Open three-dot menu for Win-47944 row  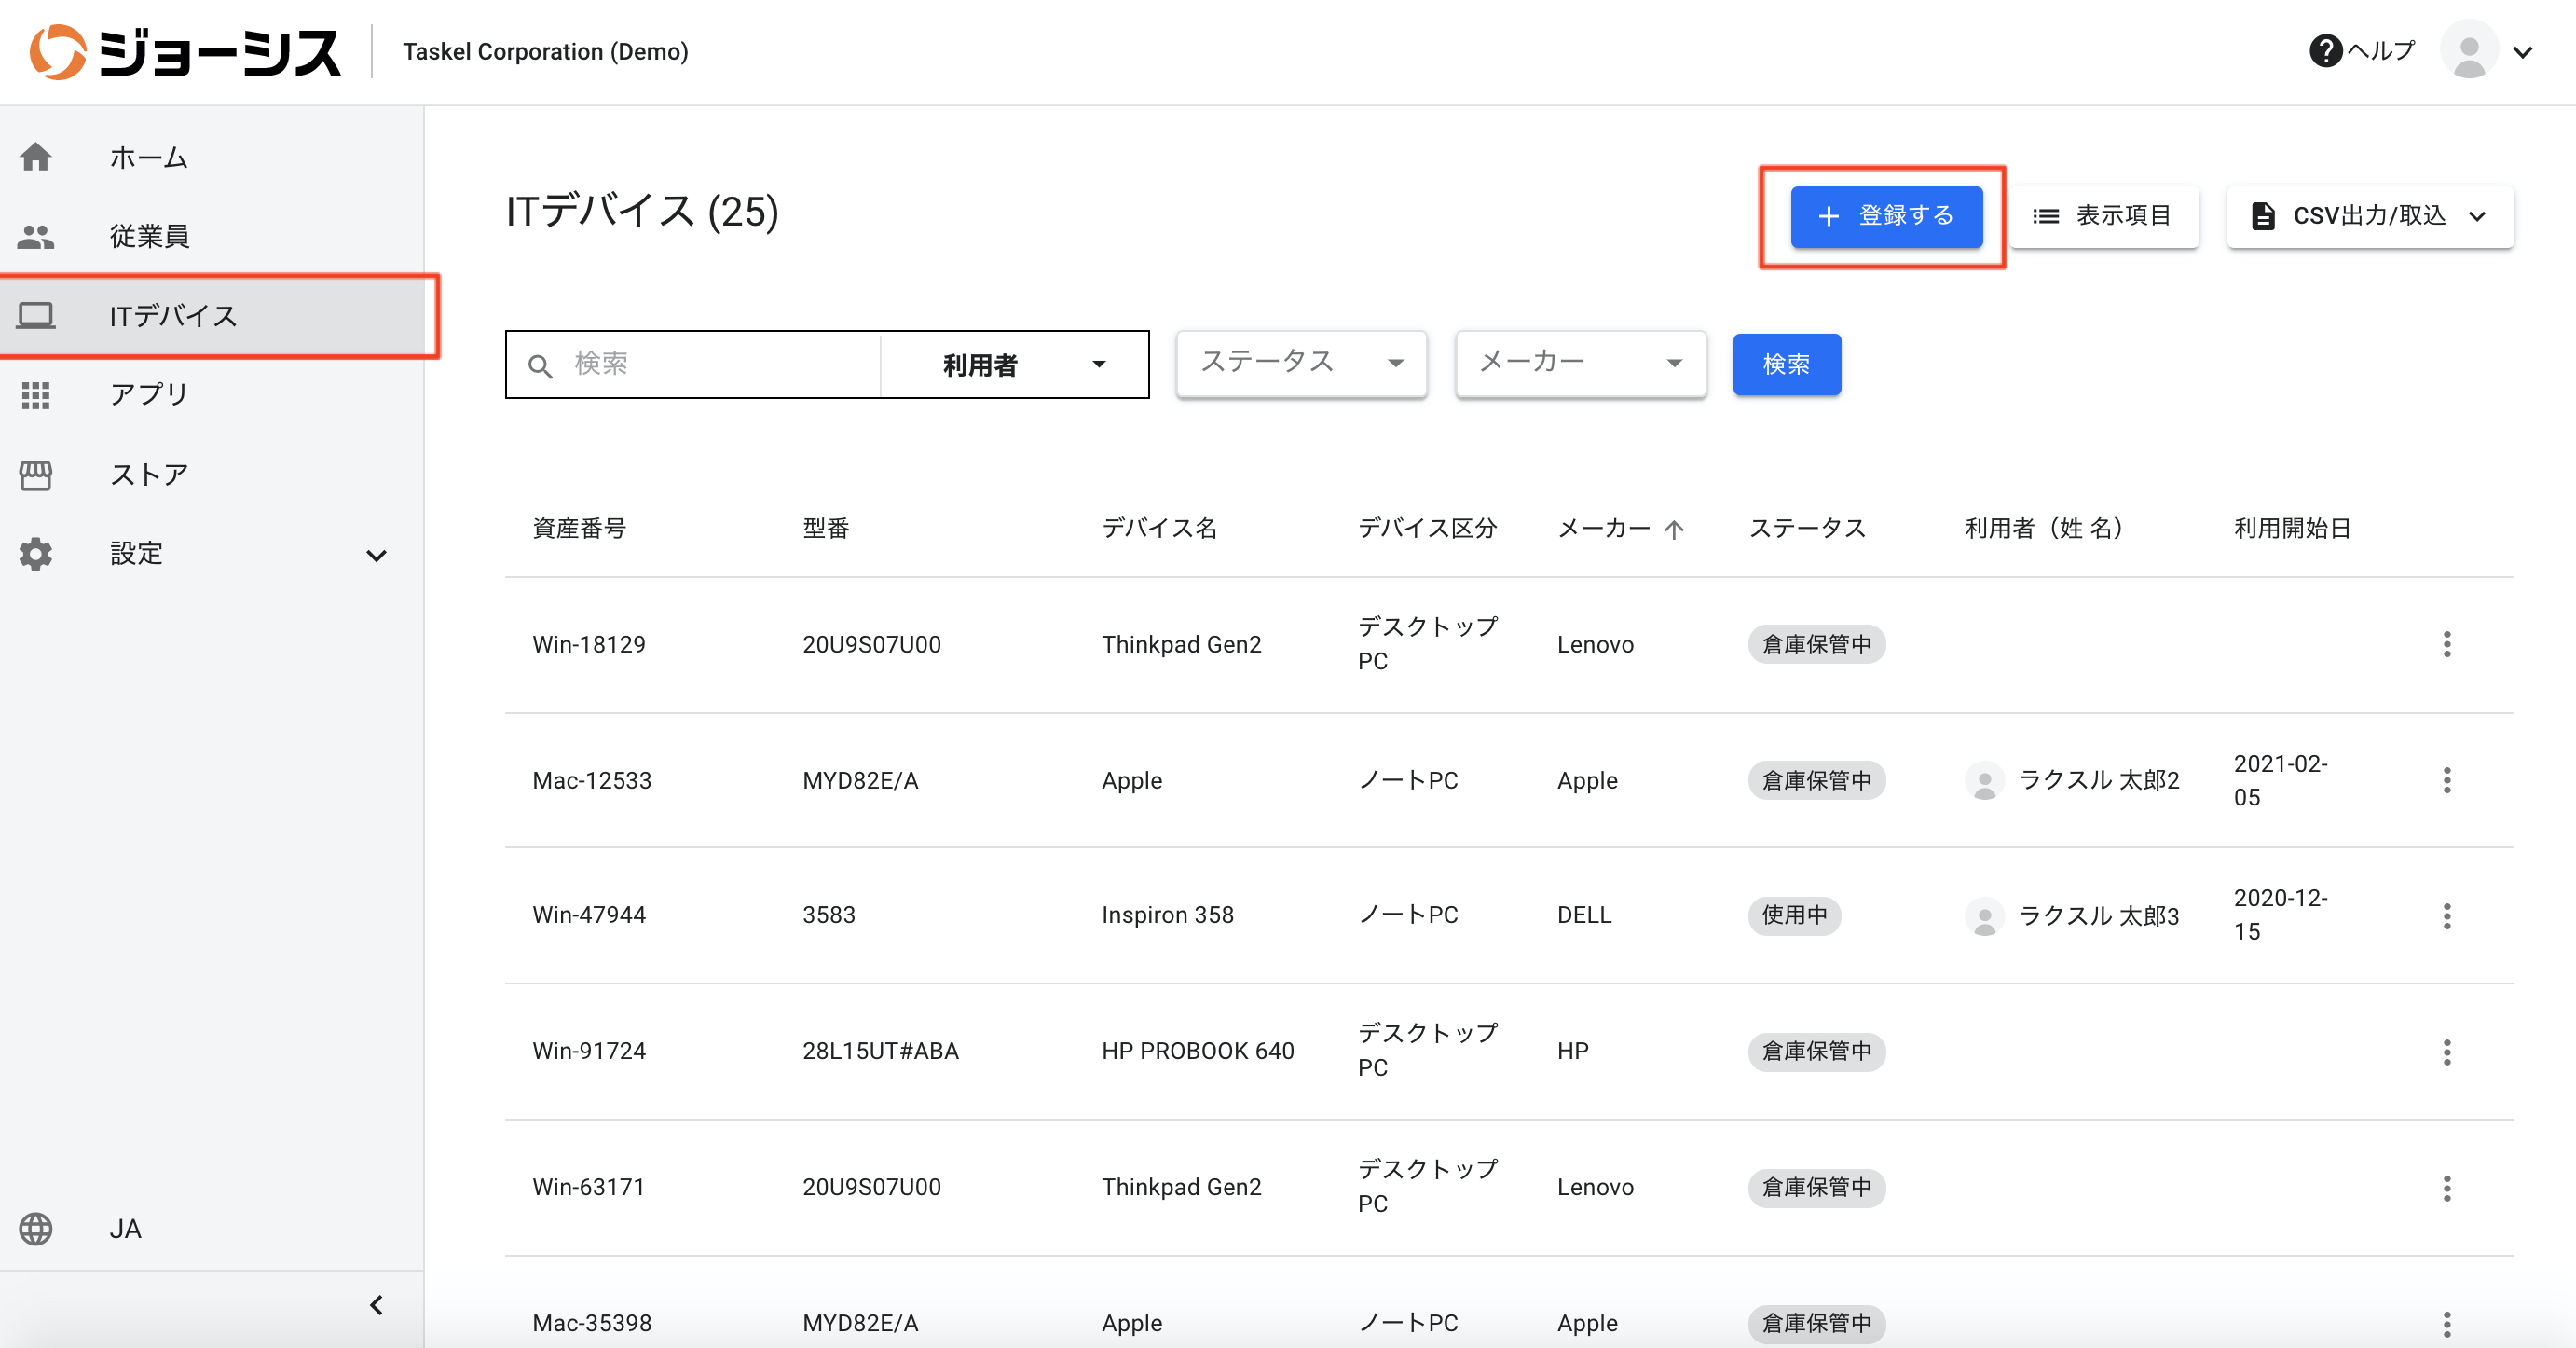tap(2446, 915)
